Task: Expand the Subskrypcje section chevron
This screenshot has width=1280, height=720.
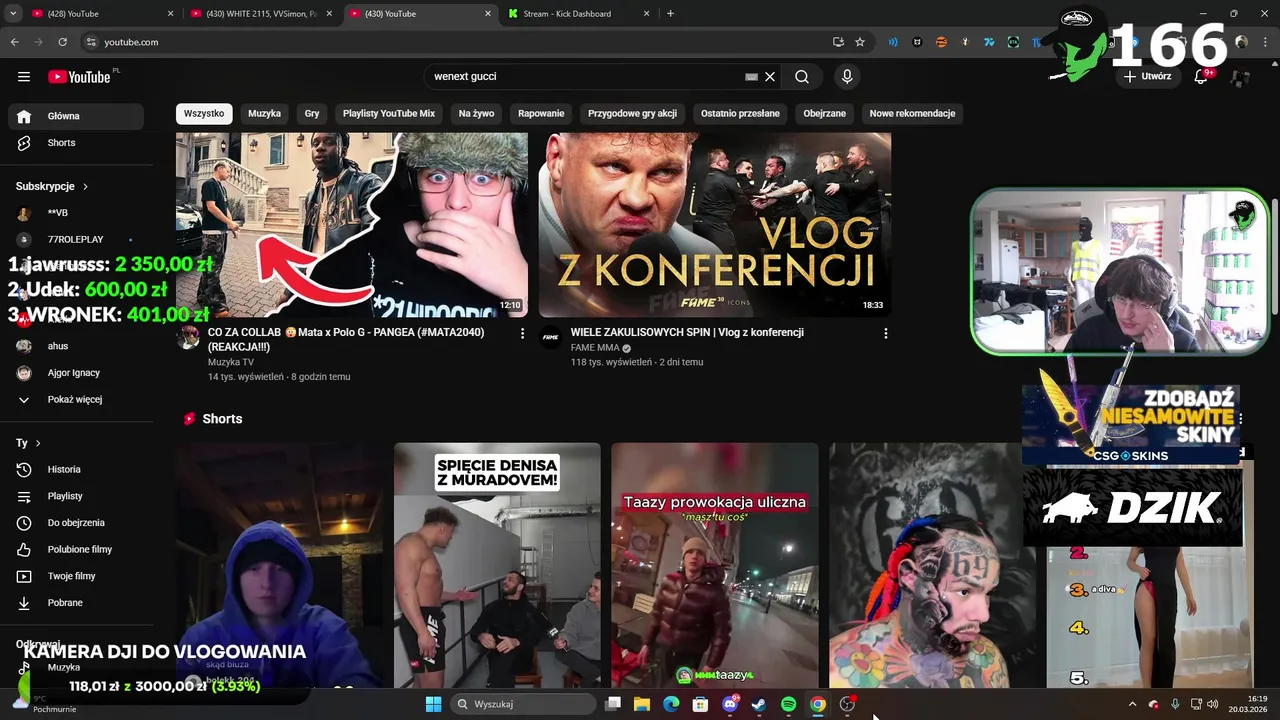Action: click(85, 187)
